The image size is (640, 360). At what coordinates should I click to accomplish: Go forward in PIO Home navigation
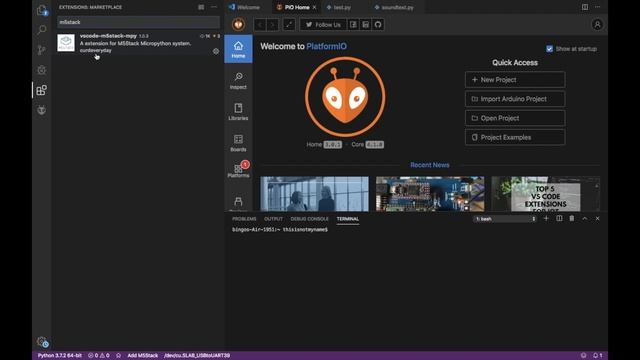click(272, 25)
